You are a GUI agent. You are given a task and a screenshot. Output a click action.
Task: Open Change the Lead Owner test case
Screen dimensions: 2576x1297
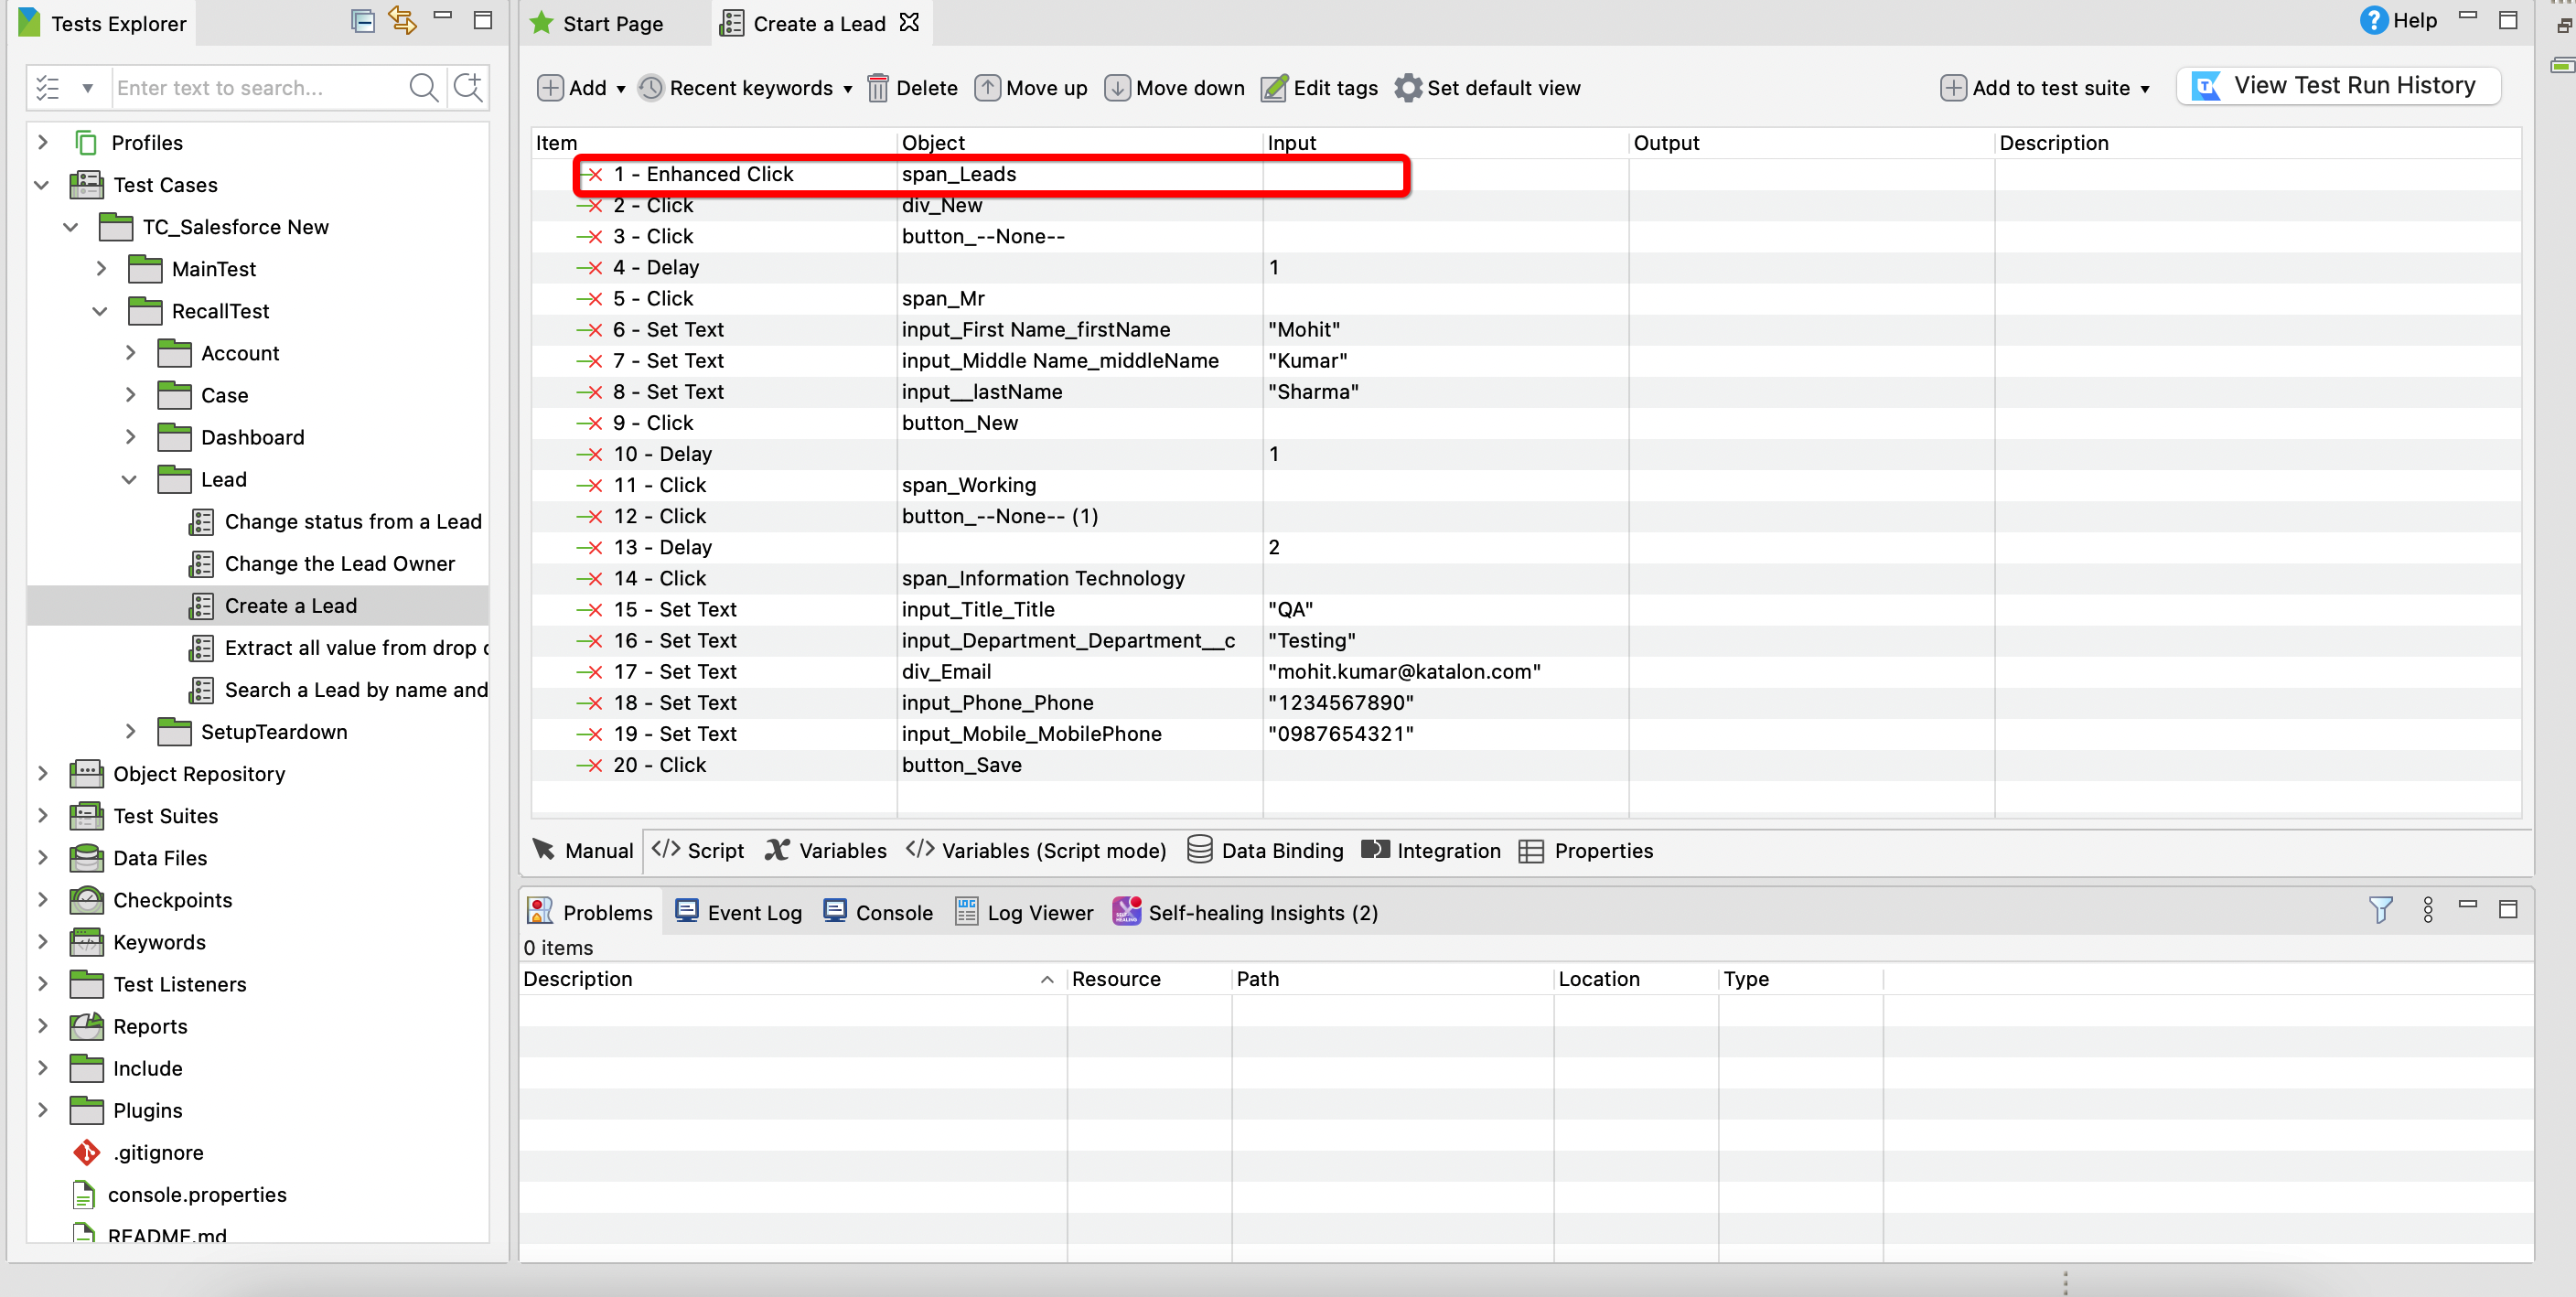(339, 563)
